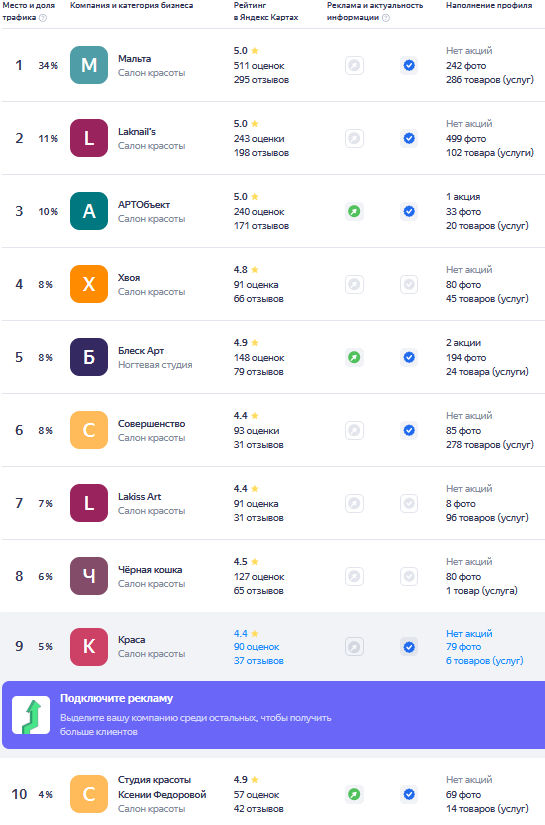Open 6 товаров (услуг) link for Краса

tap(485, 661)
